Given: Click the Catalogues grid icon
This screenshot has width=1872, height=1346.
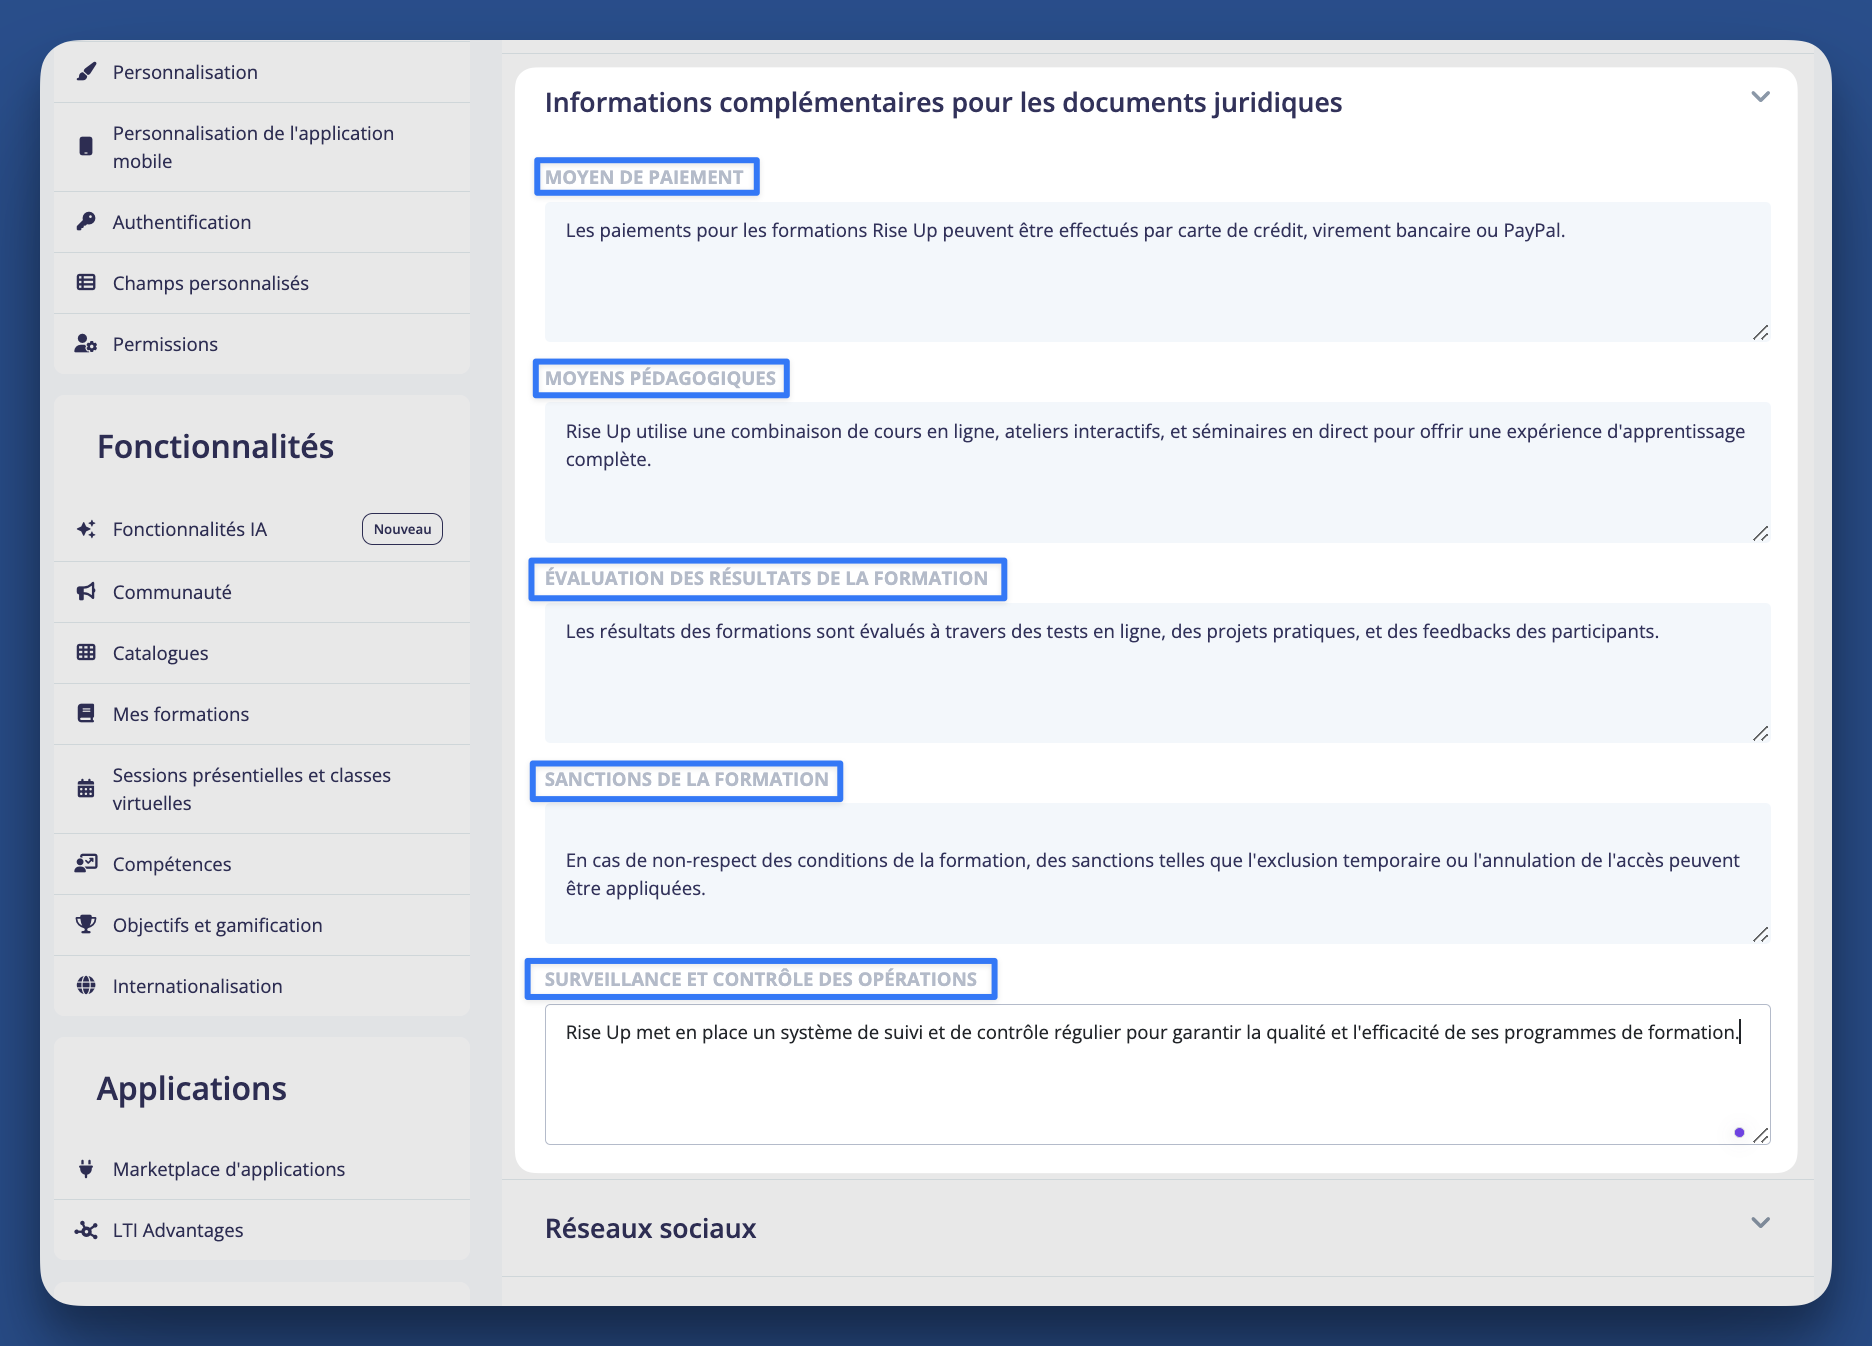Looking at the screenshot, I should tap(87, 653).
